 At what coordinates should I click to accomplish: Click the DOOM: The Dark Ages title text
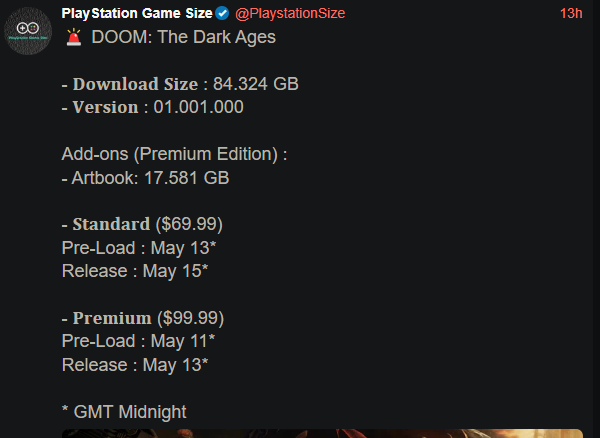tap(184, 37)
